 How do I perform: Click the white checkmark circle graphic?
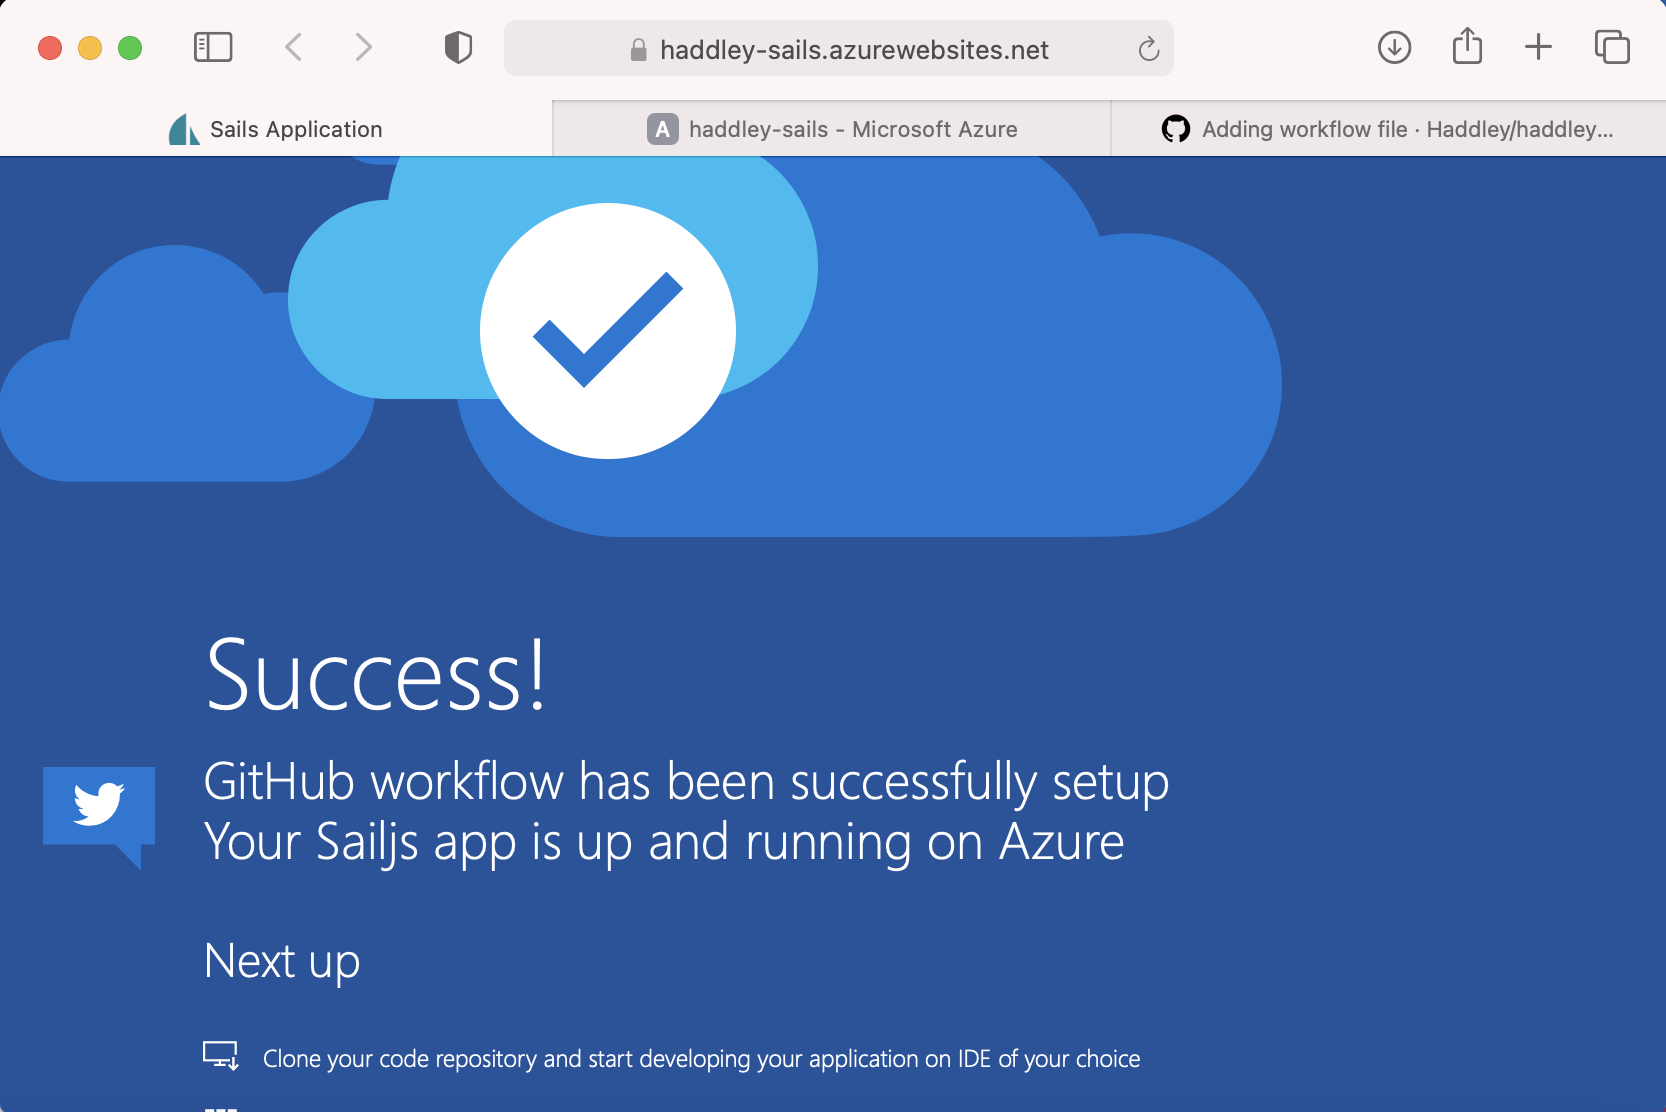point(608,331)
